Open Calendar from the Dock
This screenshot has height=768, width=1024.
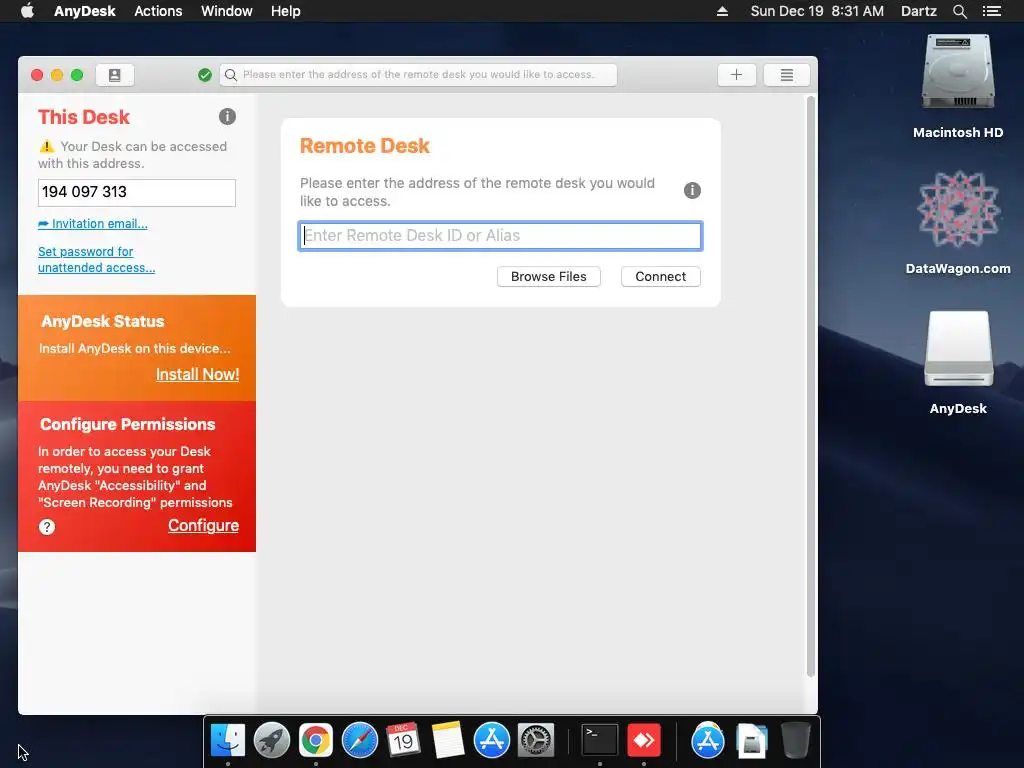click(x=403, y=741)
